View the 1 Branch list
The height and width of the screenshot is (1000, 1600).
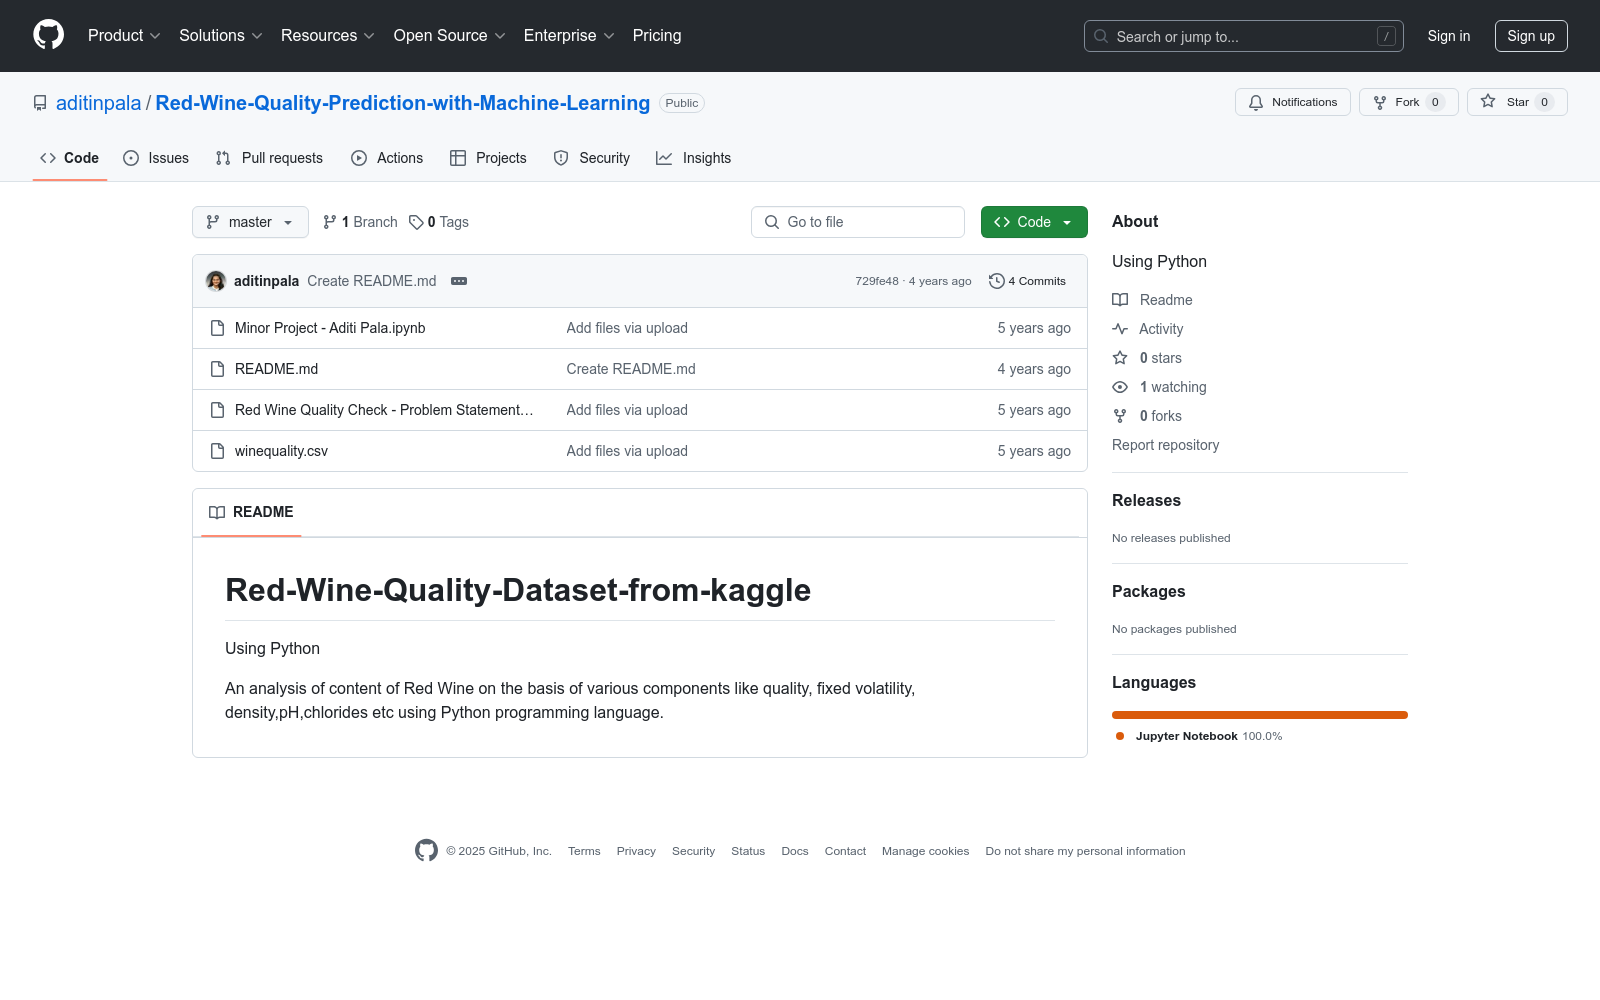[360, 222]
